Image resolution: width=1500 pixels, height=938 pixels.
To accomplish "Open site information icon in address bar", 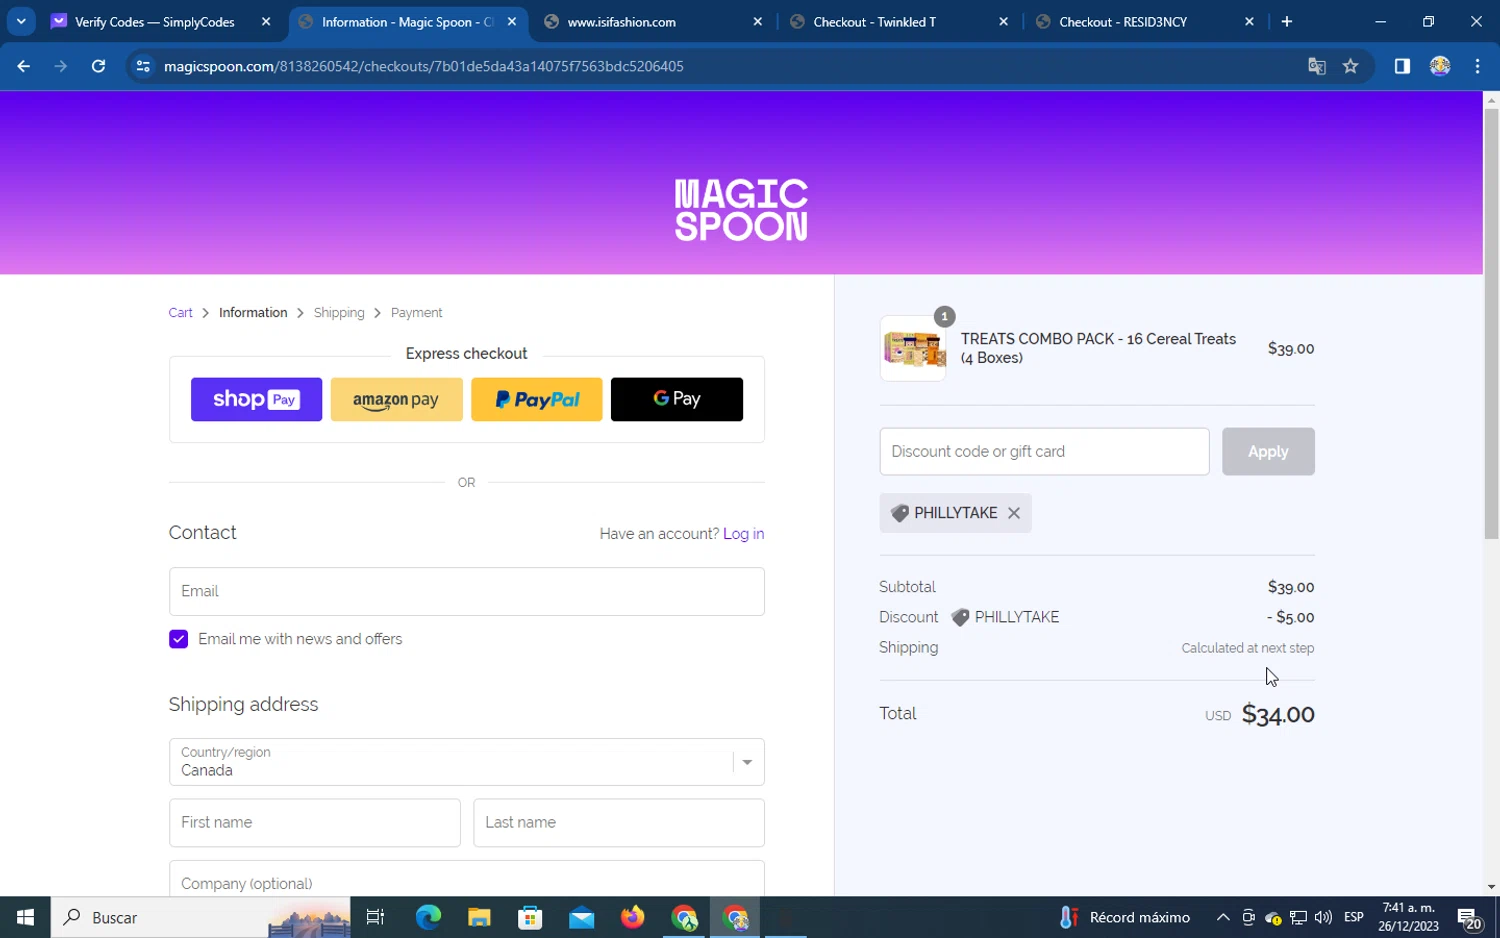I will point(143,66).
